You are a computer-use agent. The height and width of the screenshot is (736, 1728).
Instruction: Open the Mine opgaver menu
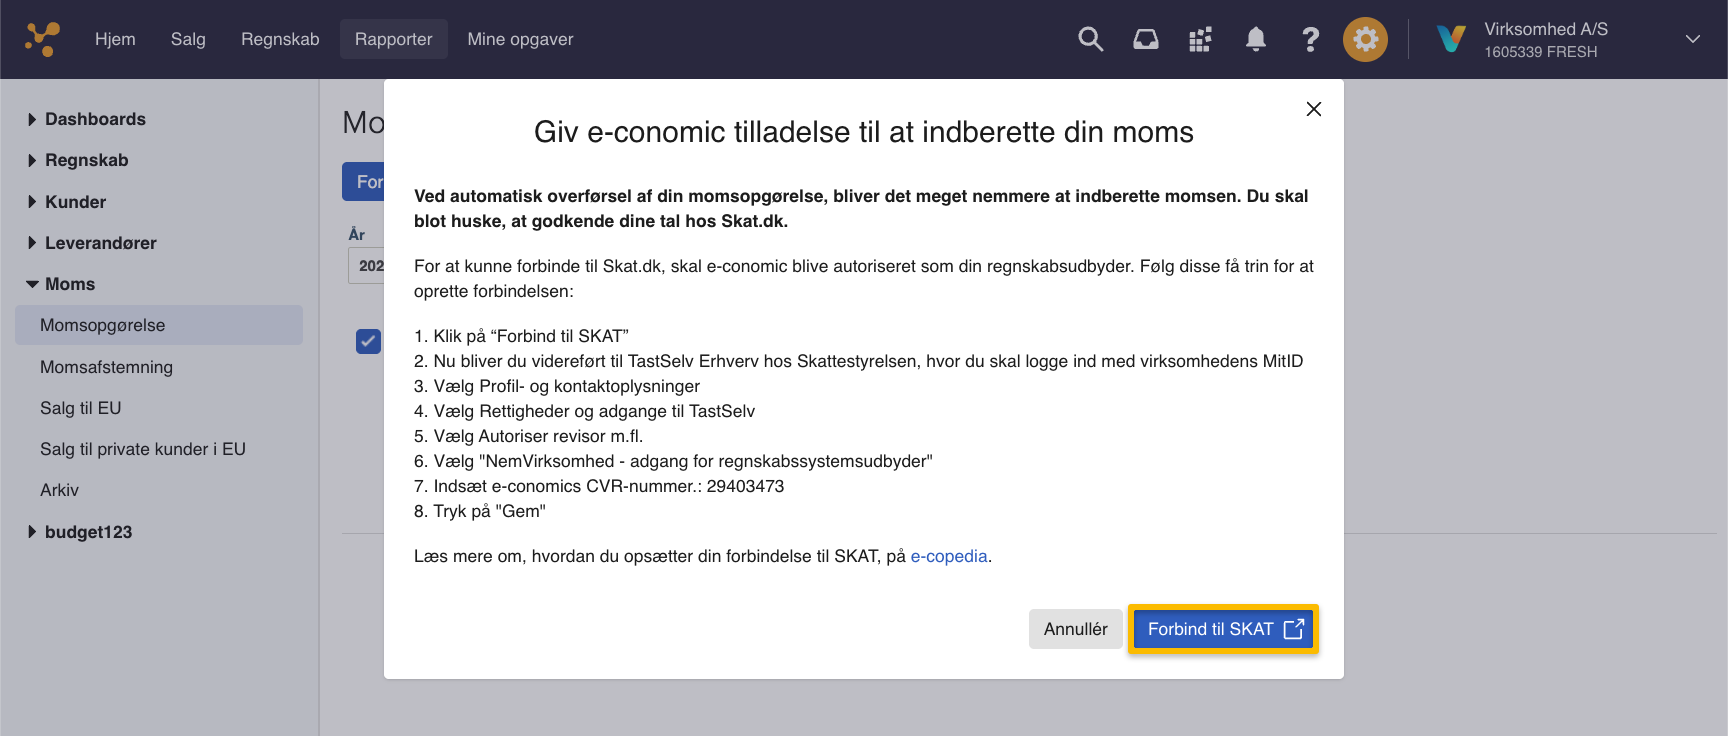point(520,39)
